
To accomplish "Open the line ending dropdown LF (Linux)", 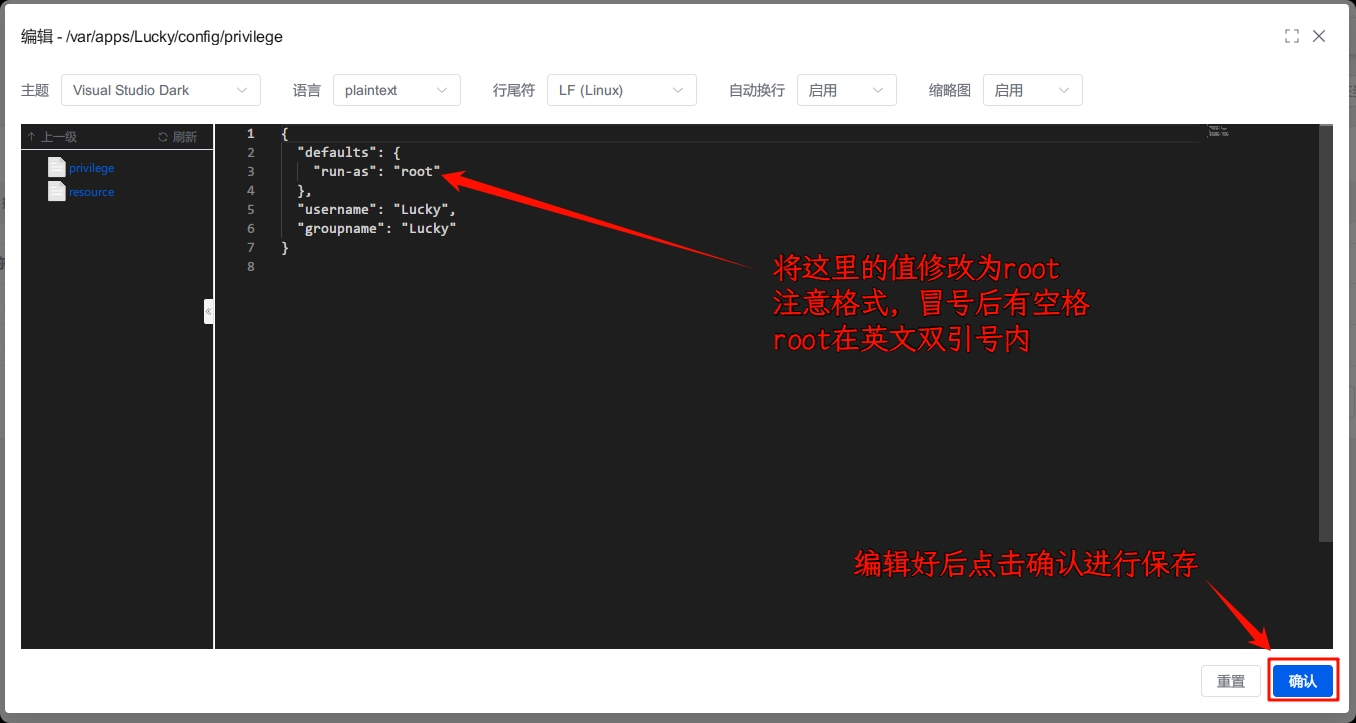I will coord(621,90).
